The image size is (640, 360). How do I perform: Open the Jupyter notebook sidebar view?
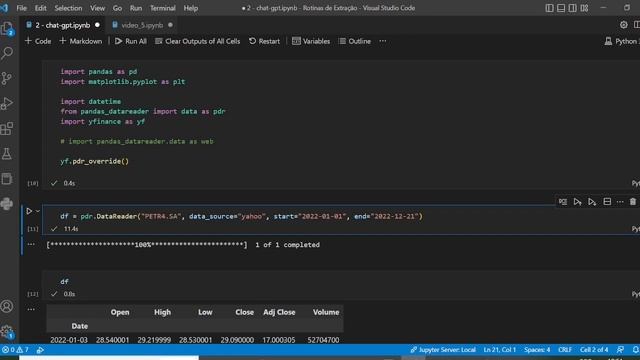coord(7,179)
